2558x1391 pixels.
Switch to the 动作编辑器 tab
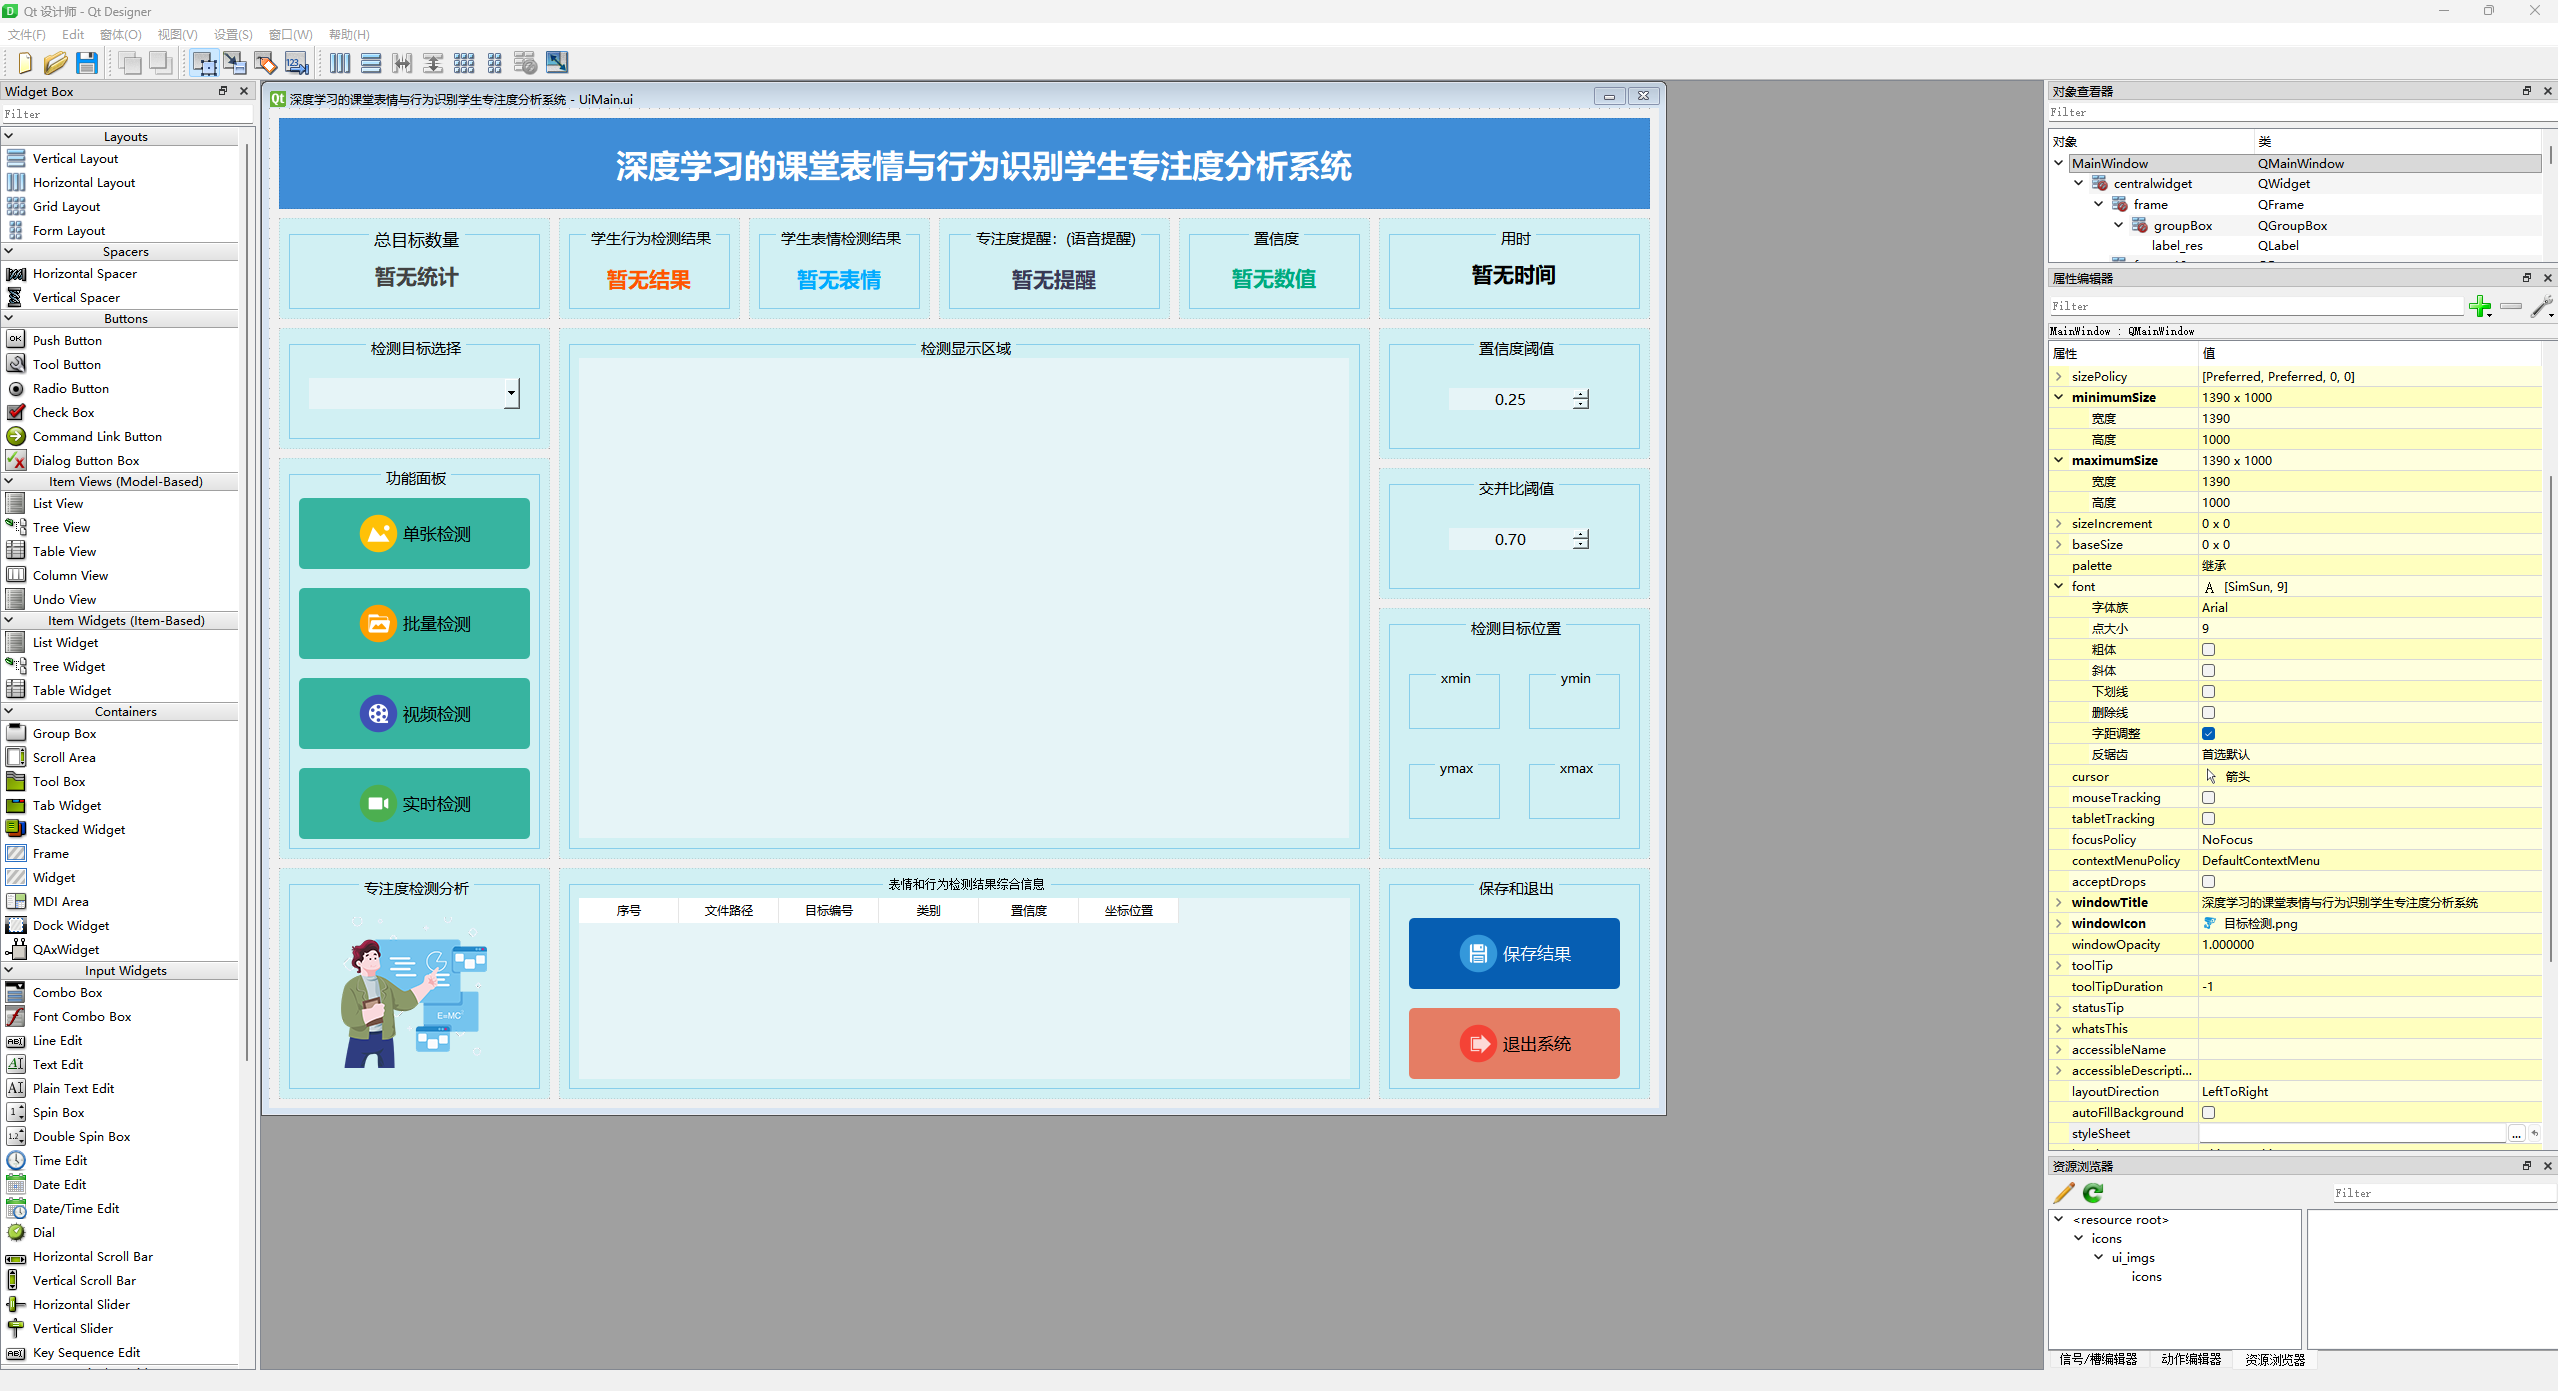(2190, 1359)
